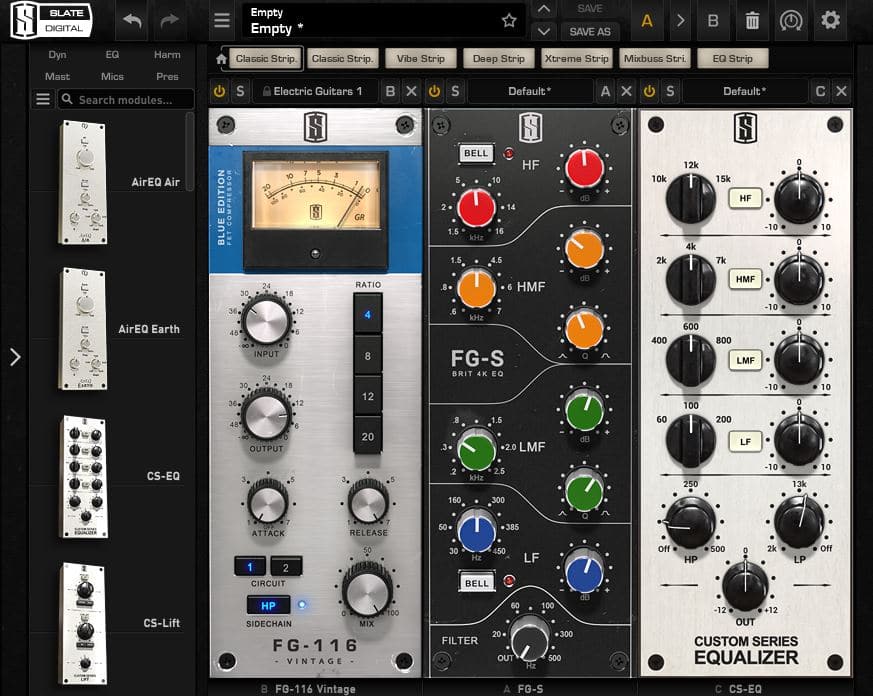Toggle the LF band button on CS-EQ
This screenshot has height=696, width=873.
pos(745,442)
